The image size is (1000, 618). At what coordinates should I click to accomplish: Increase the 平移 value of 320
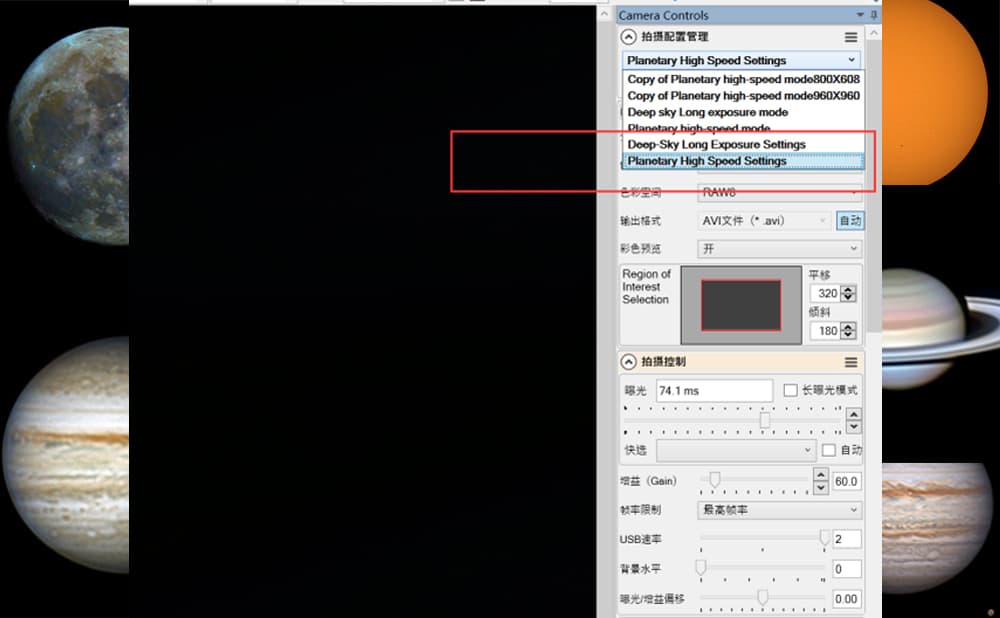pos(849,290)
